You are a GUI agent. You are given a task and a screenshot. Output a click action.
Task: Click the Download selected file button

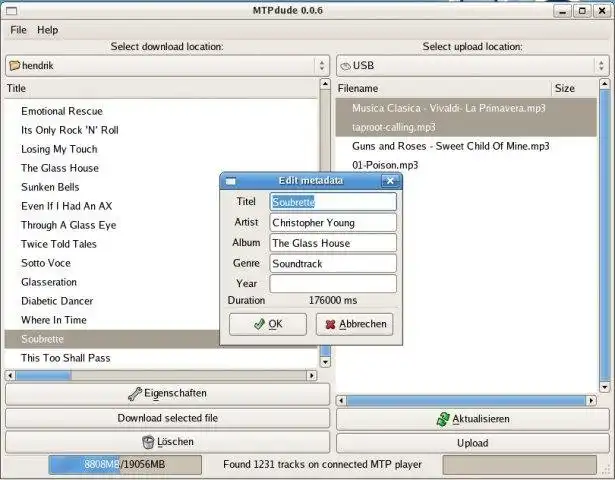pyautogui.click(x=167, y=418)
